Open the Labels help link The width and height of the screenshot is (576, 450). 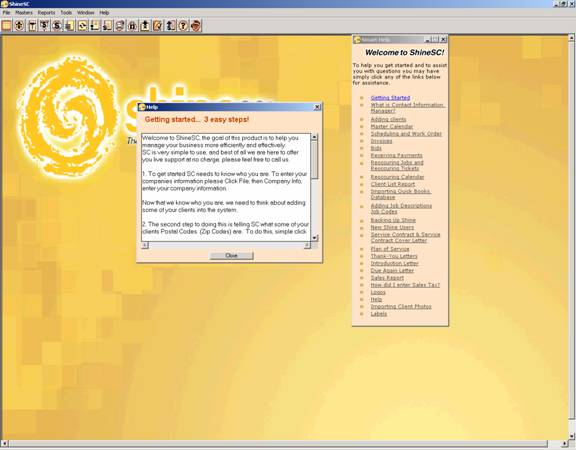tap(379, 314)
